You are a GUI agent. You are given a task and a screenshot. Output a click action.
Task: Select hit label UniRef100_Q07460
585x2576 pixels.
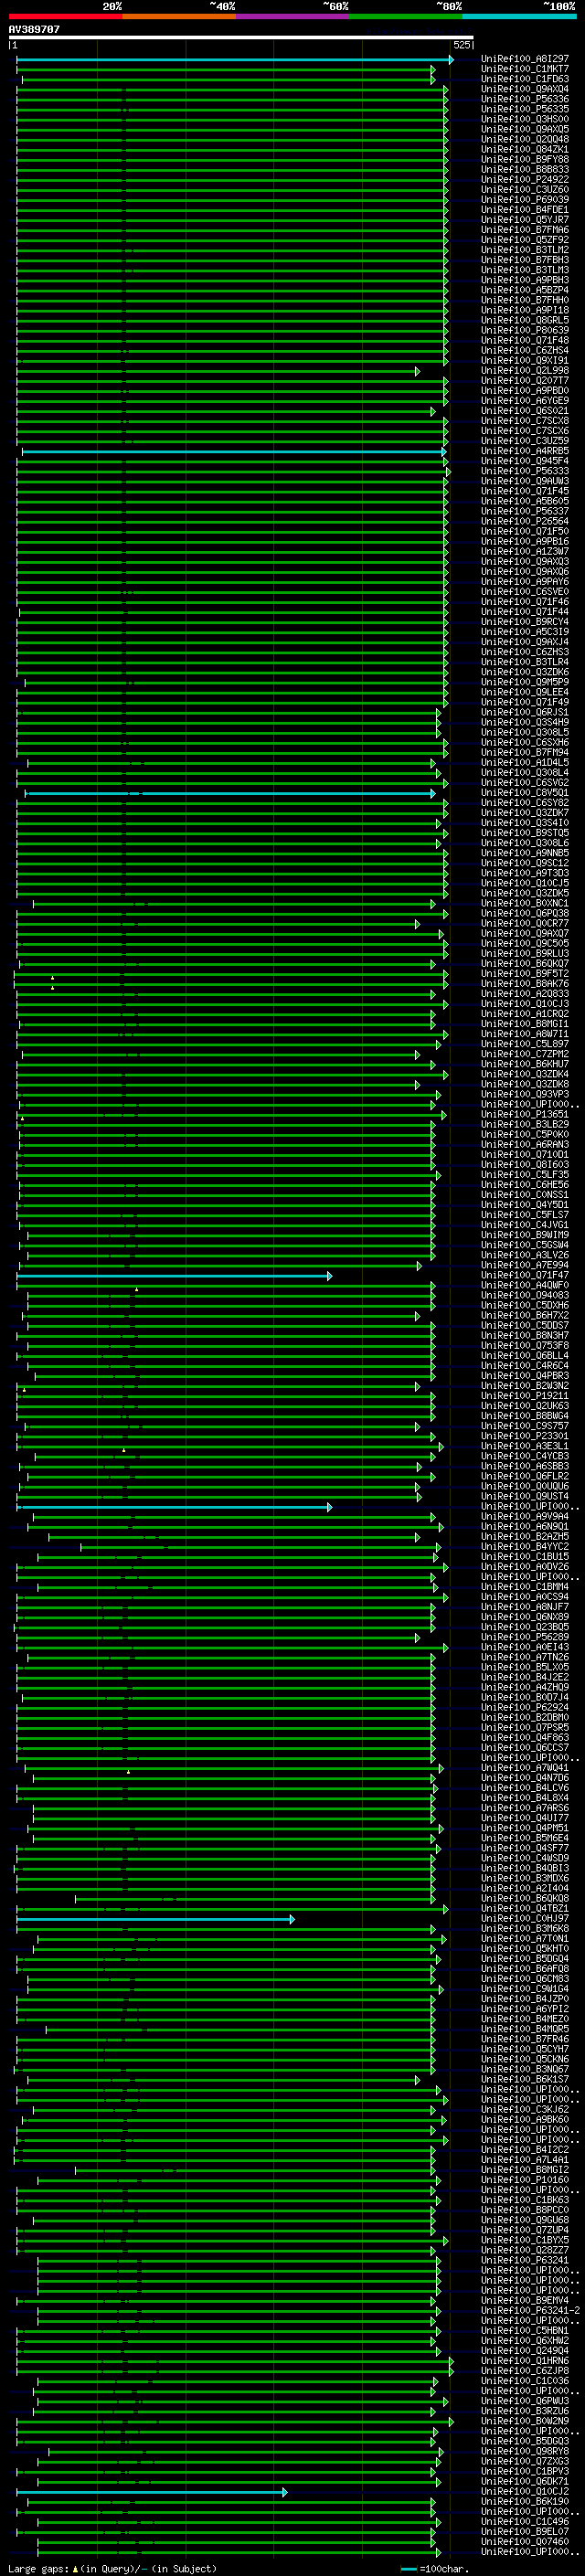pos(524,2542)
